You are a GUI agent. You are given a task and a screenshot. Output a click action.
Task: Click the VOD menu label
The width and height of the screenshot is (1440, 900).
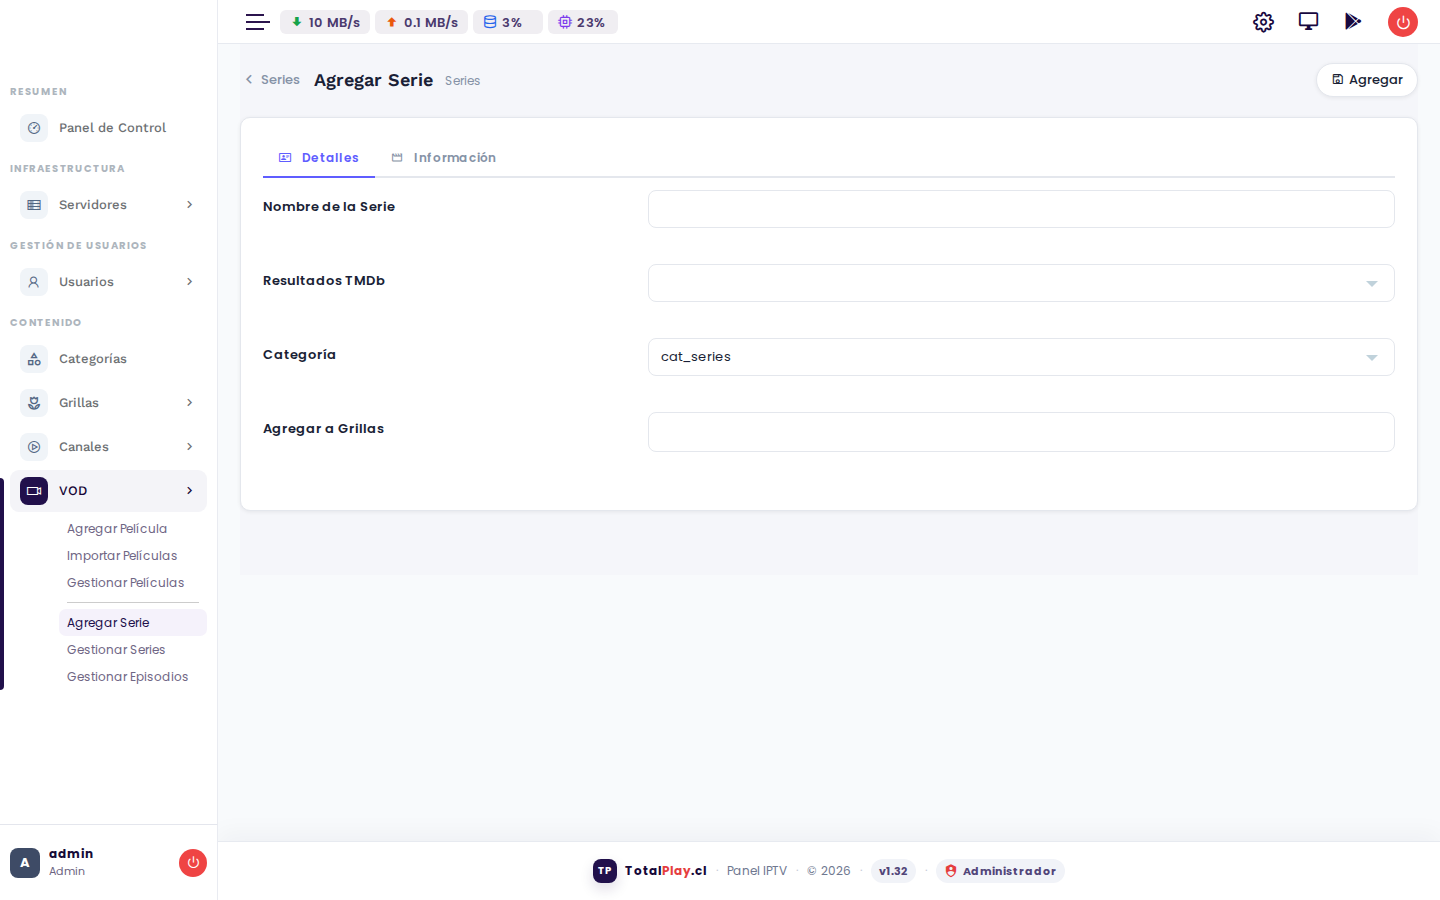pos(73,491)
